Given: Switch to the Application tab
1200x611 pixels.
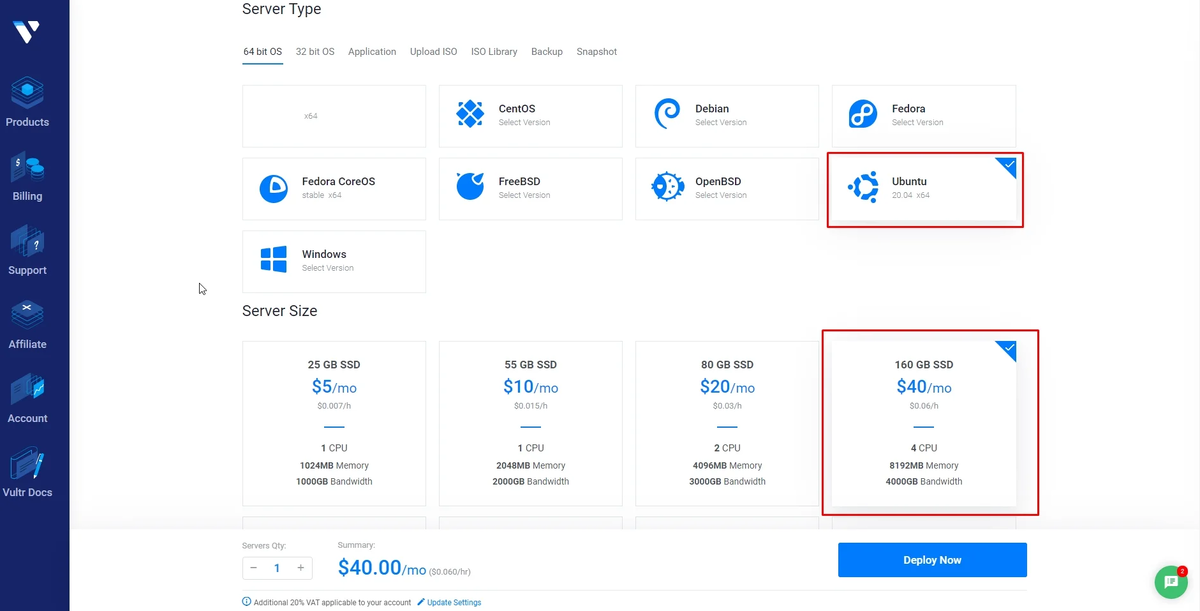Looking at the screenshot, I should tap(372, 52).
